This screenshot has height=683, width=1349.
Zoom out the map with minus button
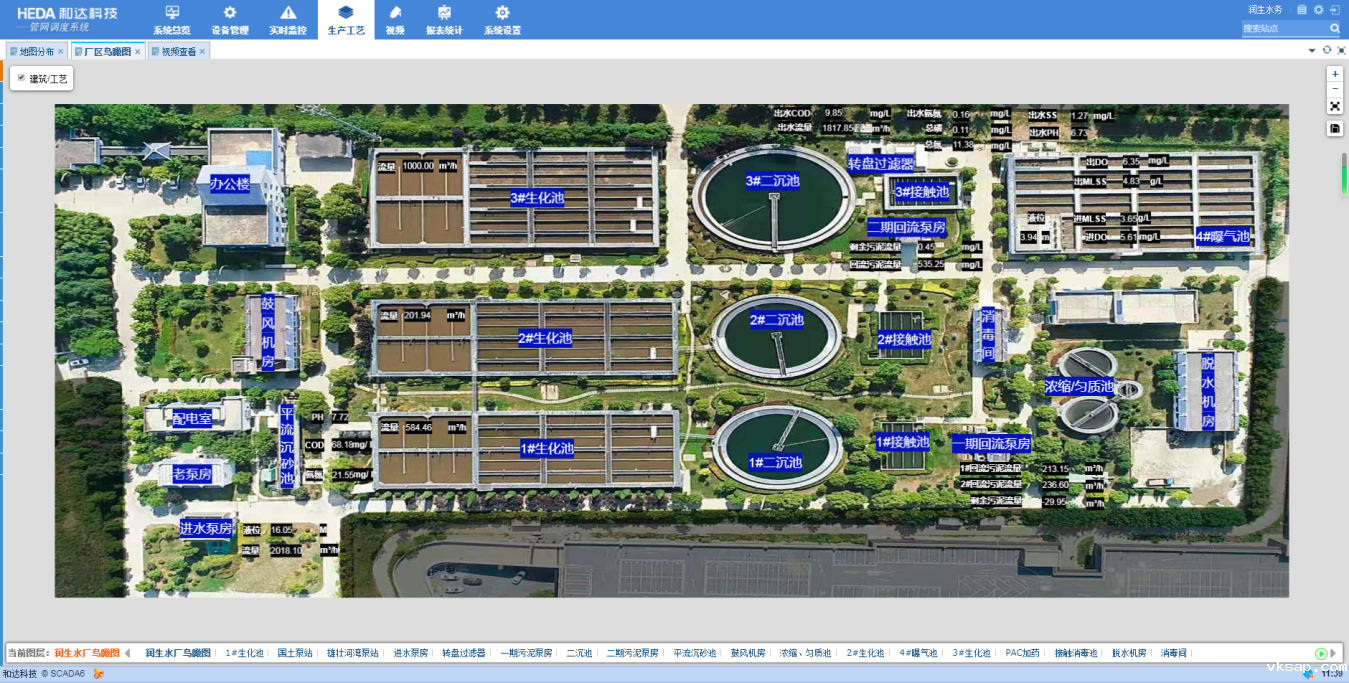coord(1335,89)
